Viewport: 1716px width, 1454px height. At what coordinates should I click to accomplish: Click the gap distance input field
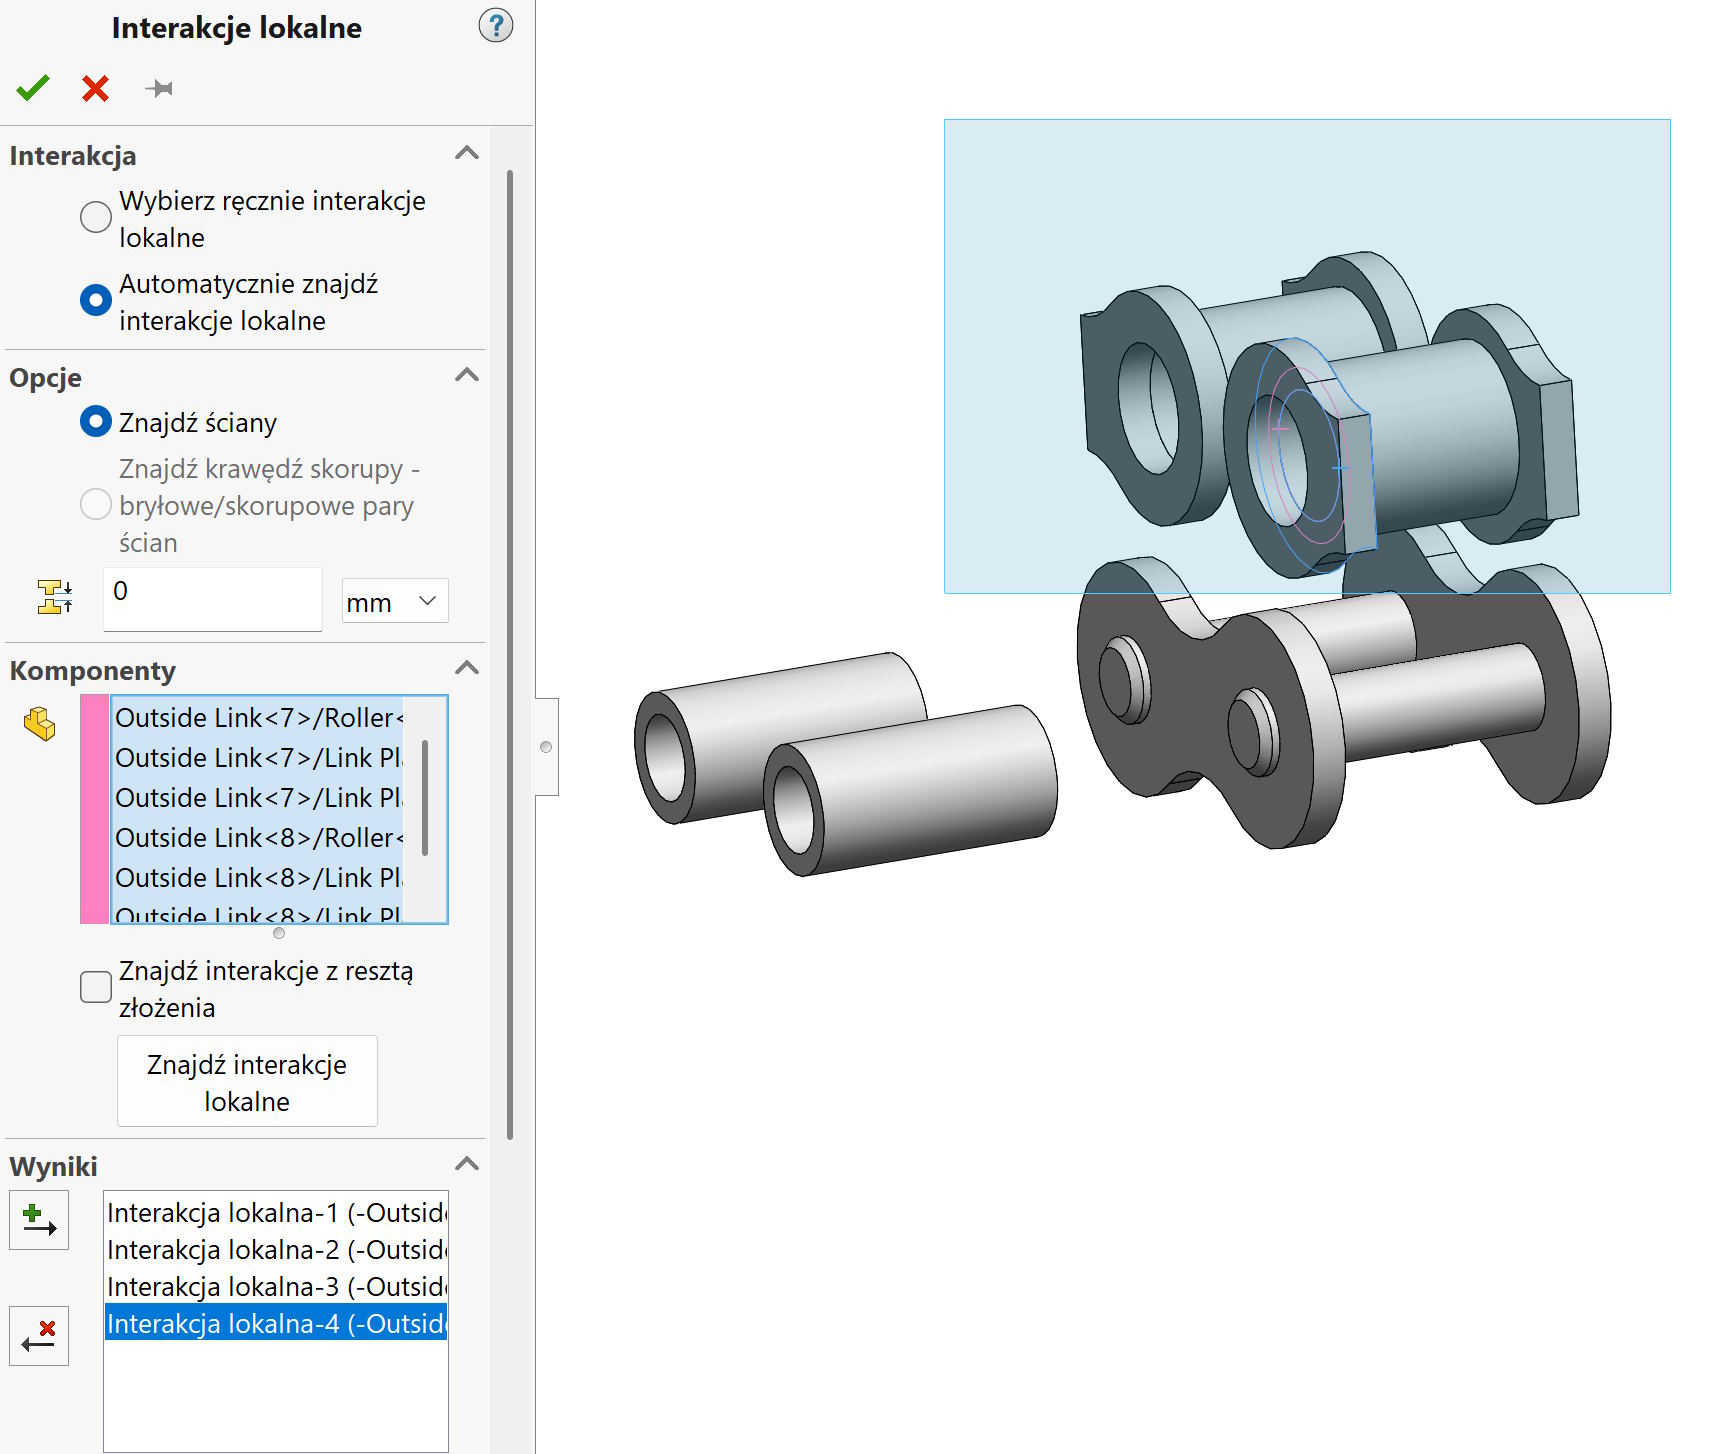click(212, 599)
